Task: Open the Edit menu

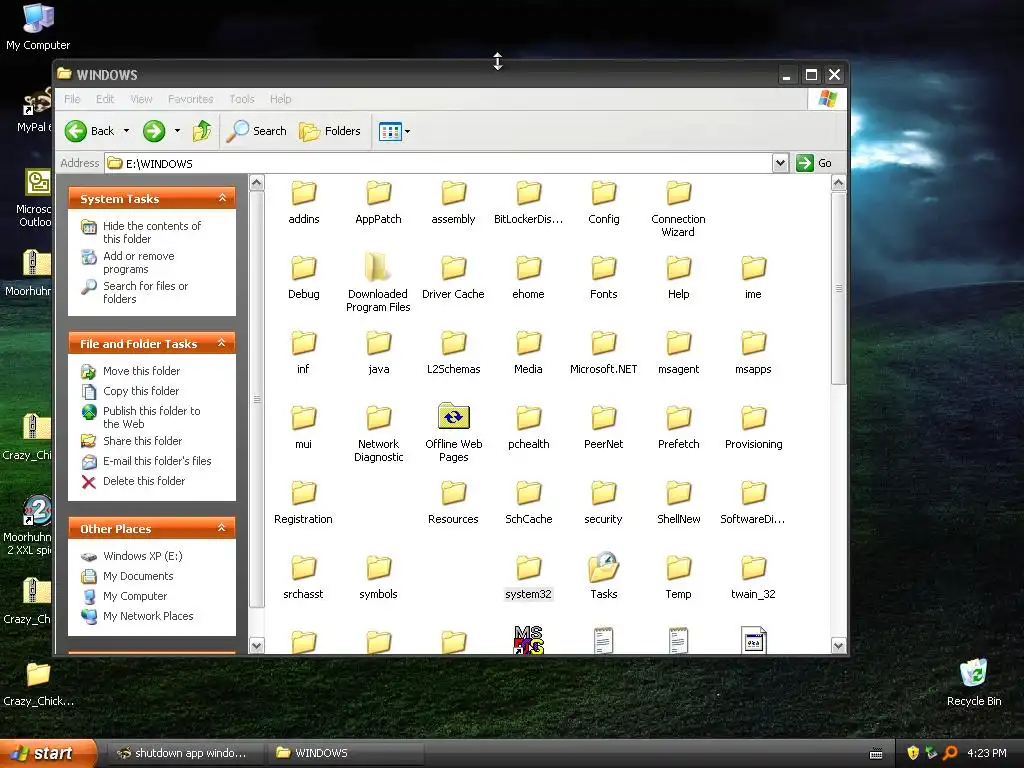Action: 104,99
